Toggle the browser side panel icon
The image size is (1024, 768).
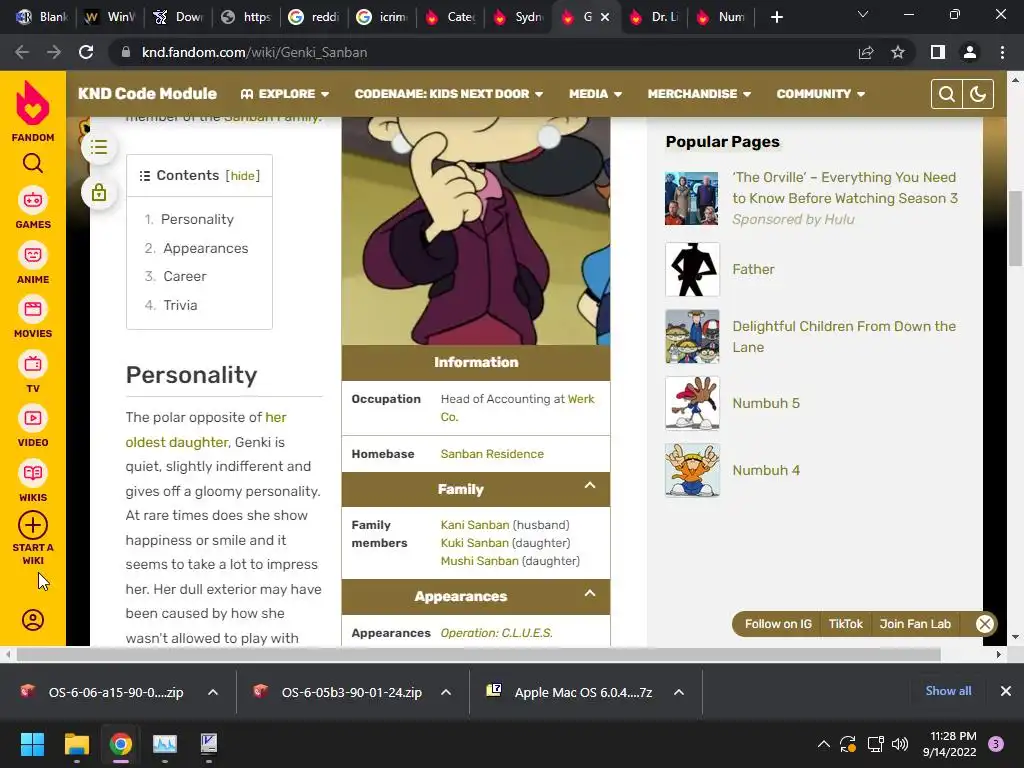point(938,52)
